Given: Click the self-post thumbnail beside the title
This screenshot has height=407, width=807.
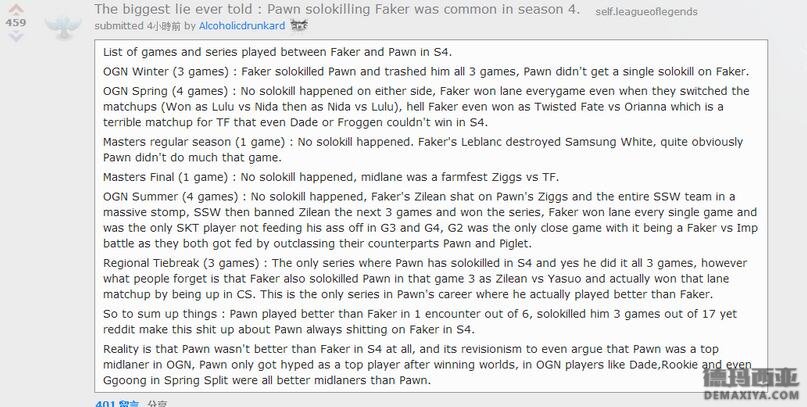Looking at the screenshot, I should 63,27.
